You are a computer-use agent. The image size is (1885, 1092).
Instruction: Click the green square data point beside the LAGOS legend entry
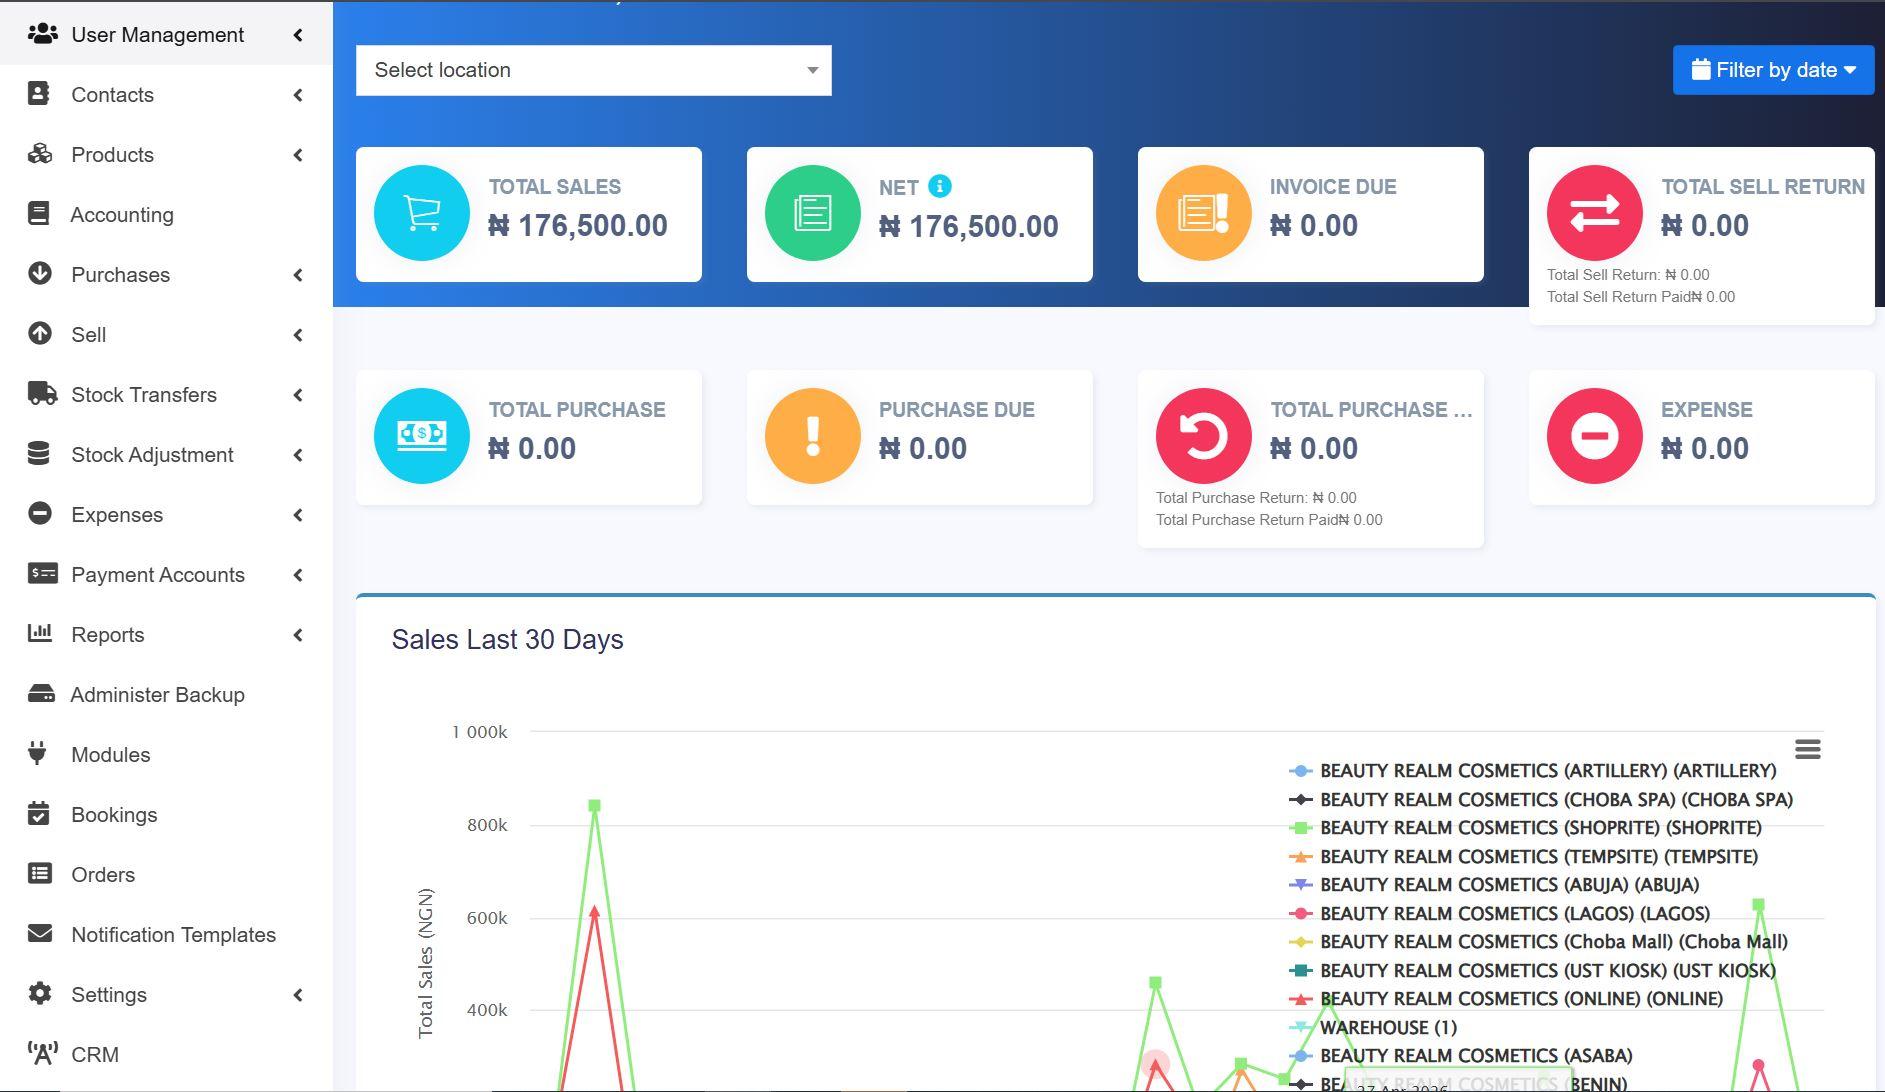1759,905
